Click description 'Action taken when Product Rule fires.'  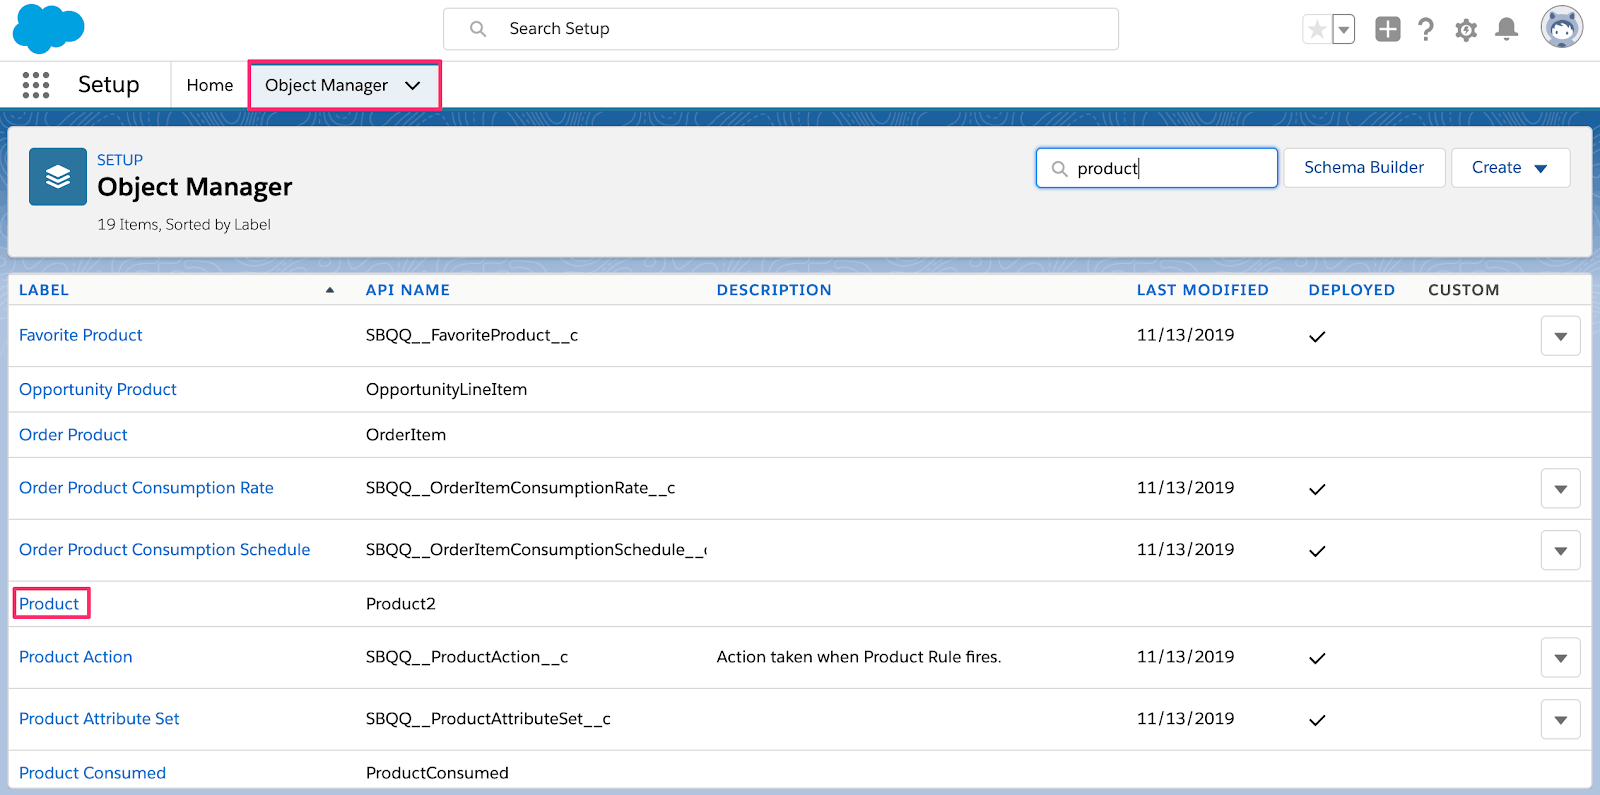(859, 657)
